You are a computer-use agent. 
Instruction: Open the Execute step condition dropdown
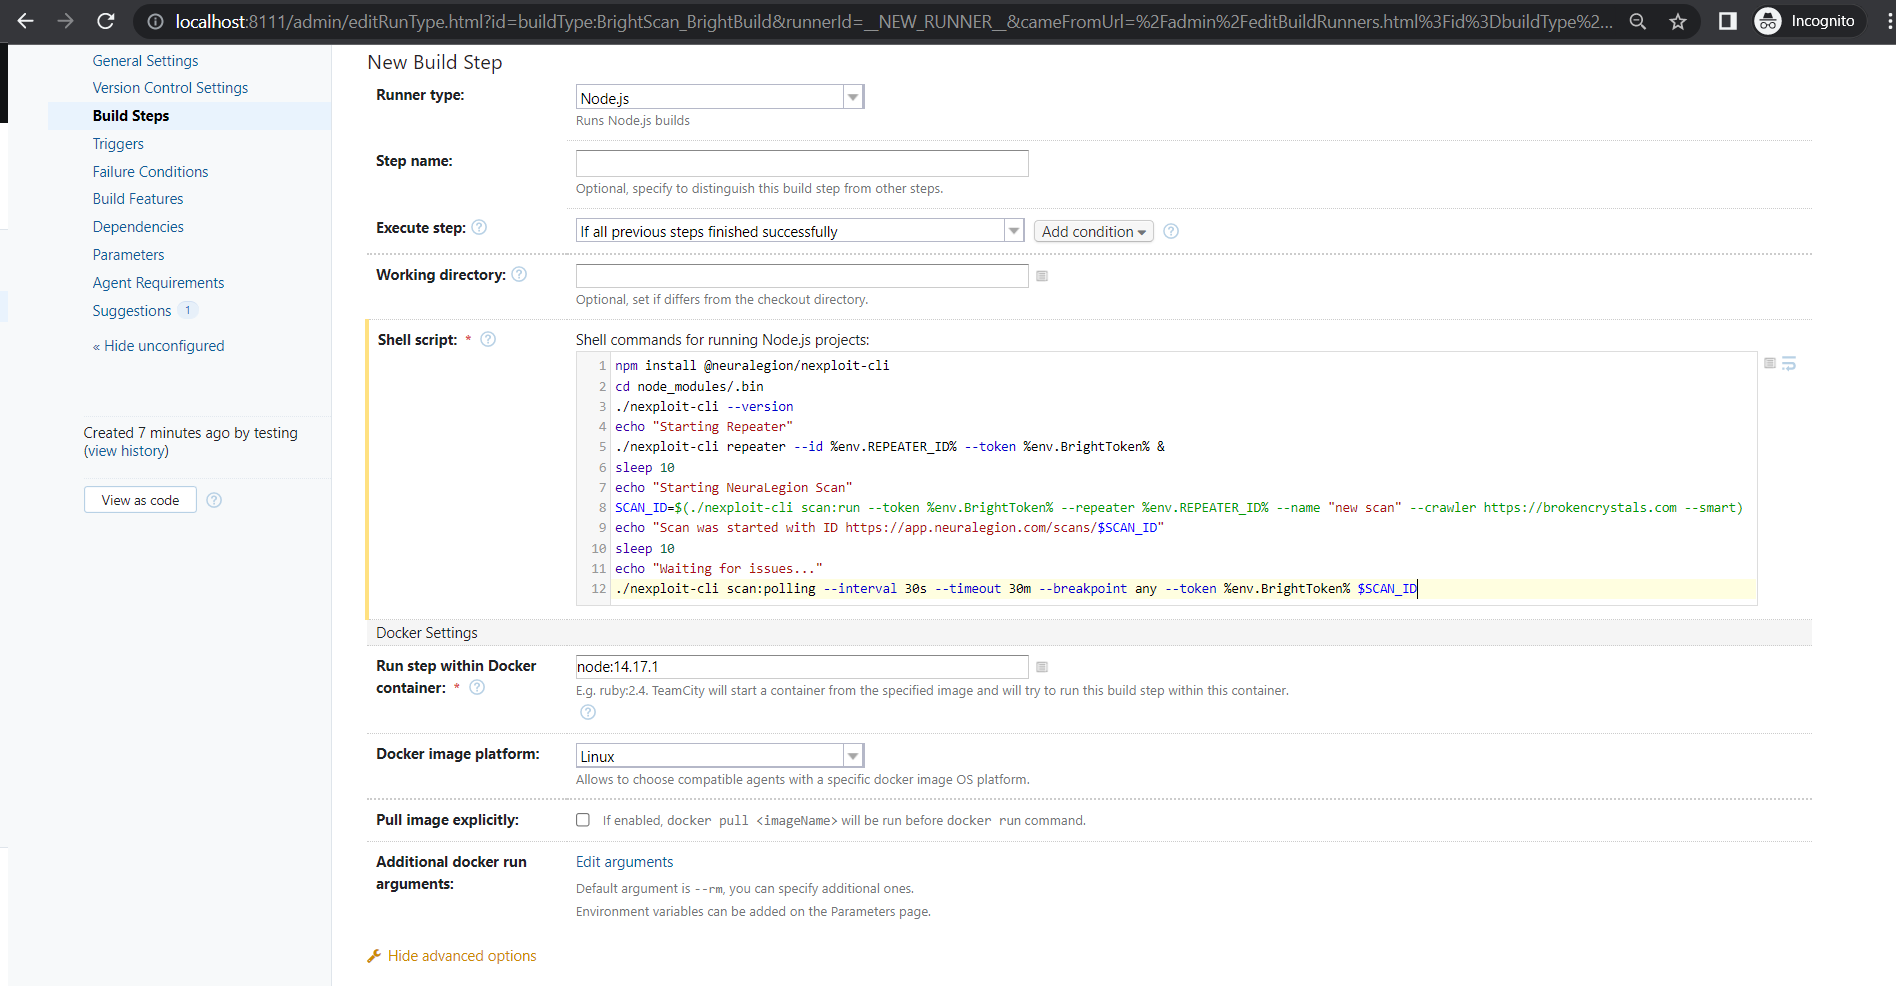click(800, 231)
